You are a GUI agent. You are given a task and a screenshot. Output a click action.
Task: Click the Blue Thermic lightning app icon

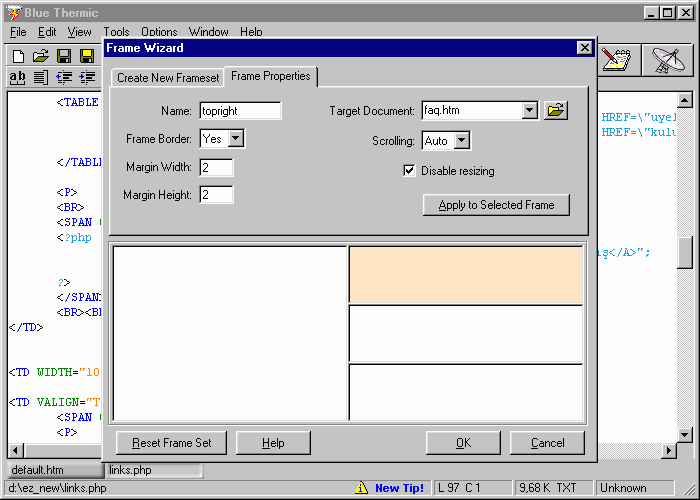coord(13,12)
